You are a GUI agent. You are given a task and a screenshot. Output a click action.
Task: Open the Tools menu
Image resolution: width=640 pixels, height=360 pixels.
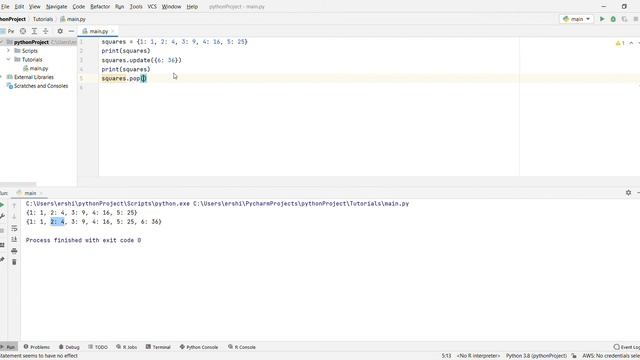(136, 7)
